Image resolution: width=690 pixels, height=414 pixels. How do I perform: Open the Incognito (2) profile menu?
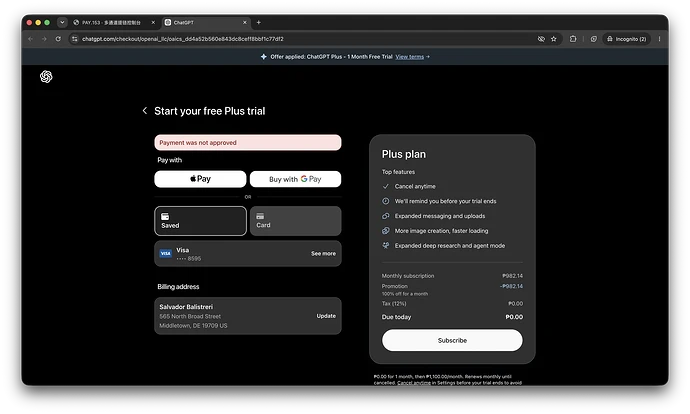point(627,39)
